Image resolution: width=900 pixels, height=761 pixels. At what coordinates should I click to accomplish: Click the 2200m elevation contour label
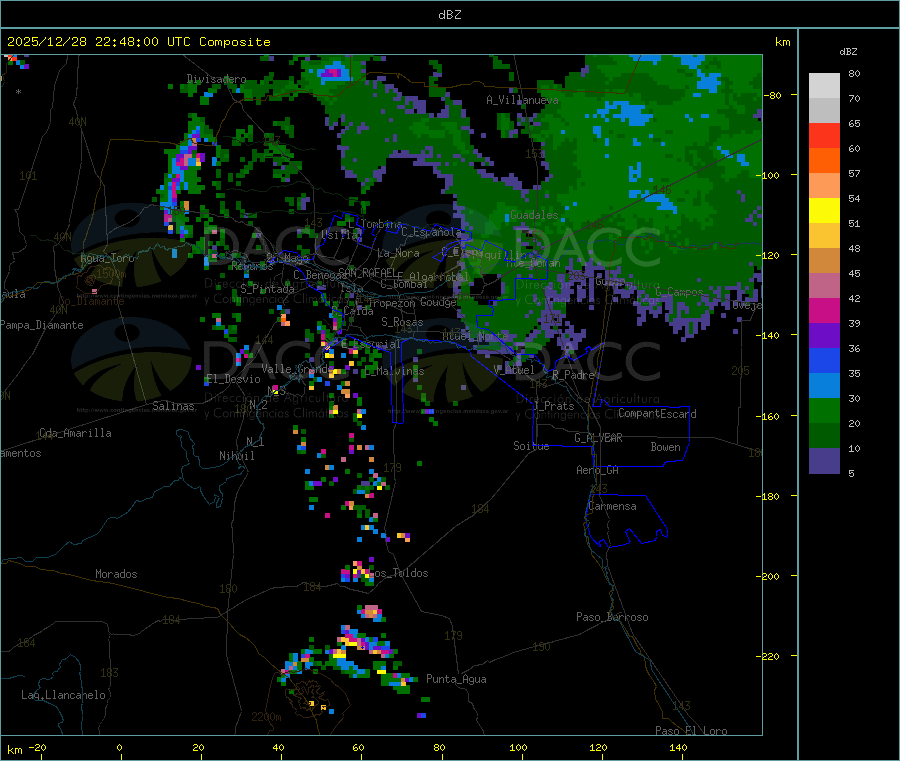point(266,717)
